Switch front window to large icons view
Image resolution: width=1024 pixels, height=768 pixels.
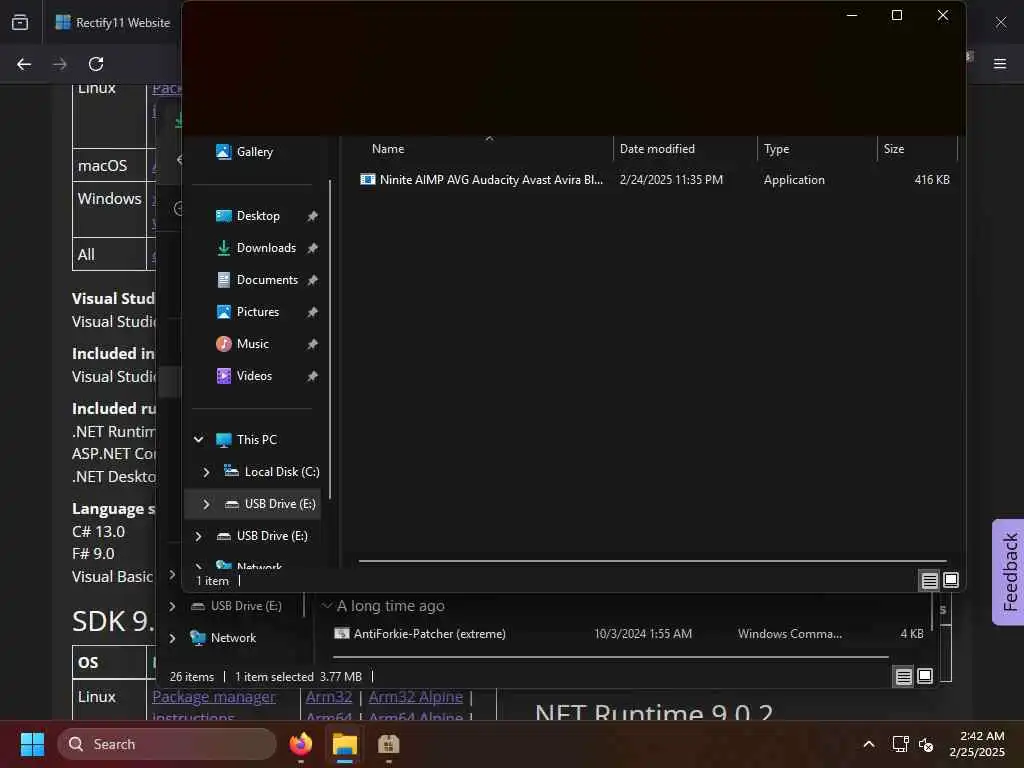click(951, 580)
